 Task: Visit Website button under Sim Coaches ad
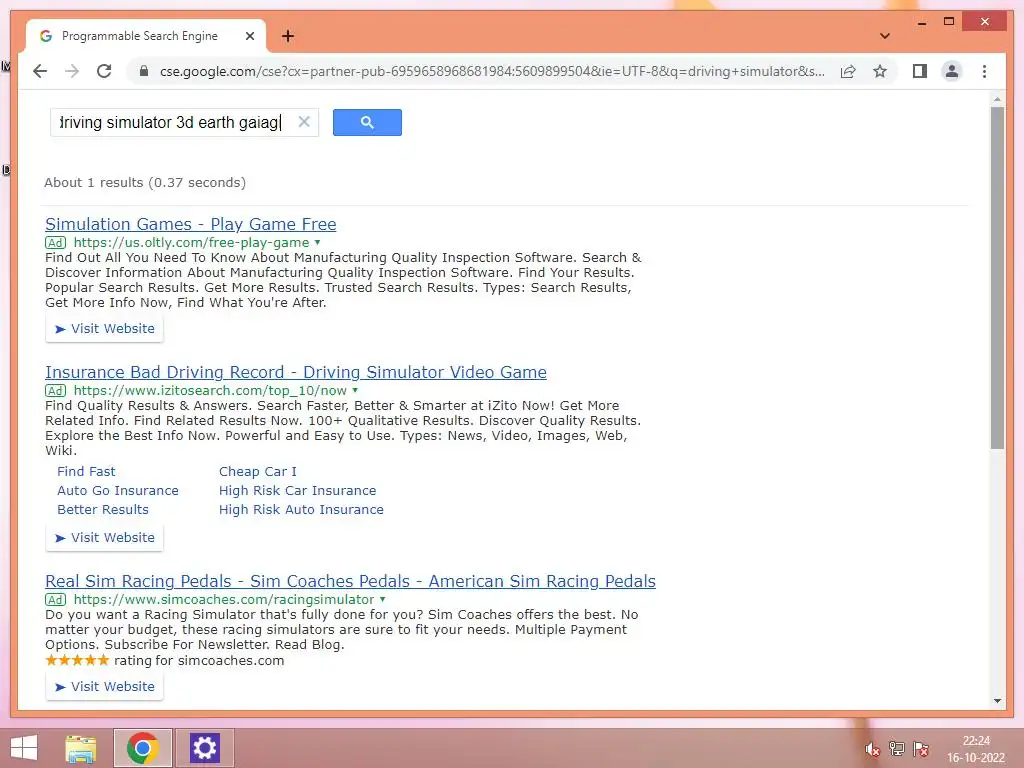click(x=104, y=686)
